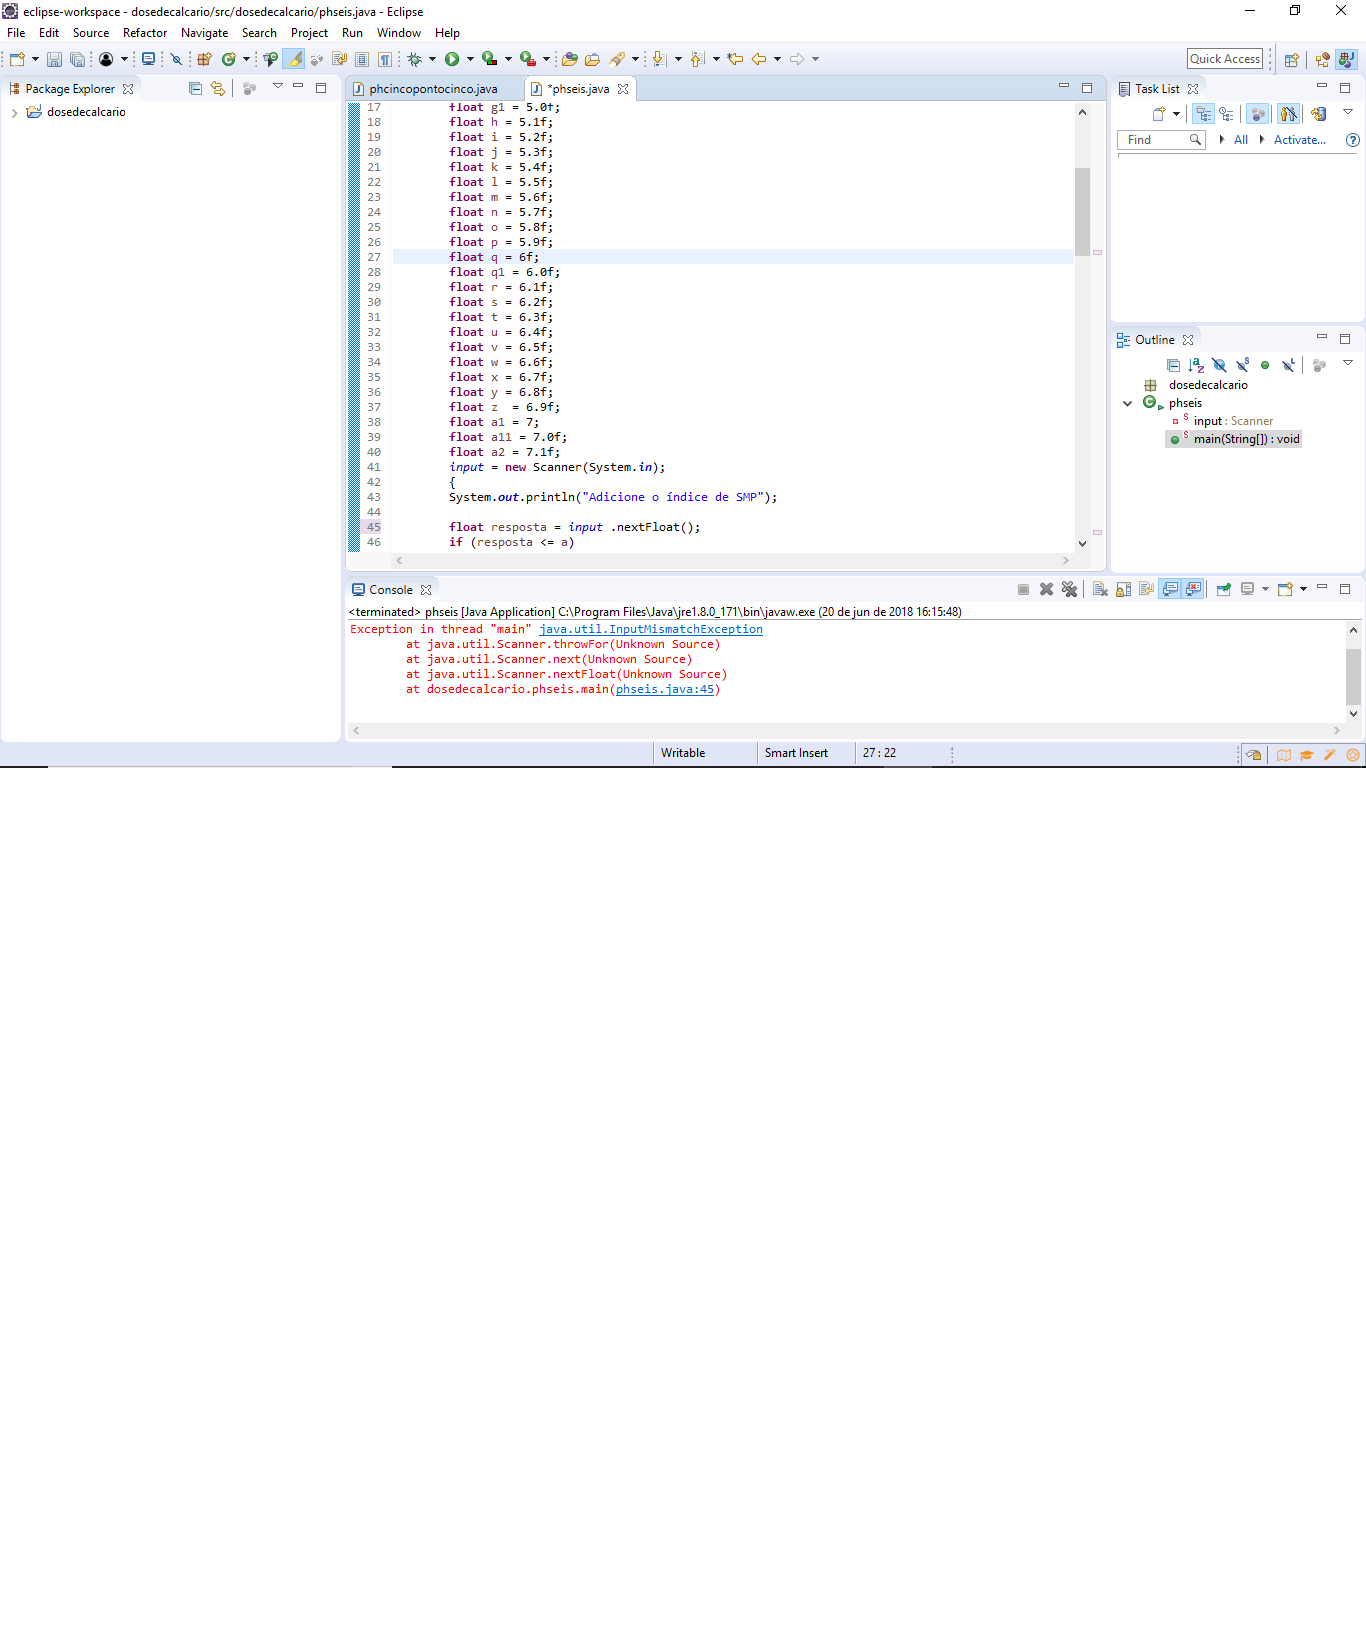Toggle Link with Editor in Package Explorer
The width and height of the screenshot is (1366, 1642).
pyautogui.click(x=218, y=88)
